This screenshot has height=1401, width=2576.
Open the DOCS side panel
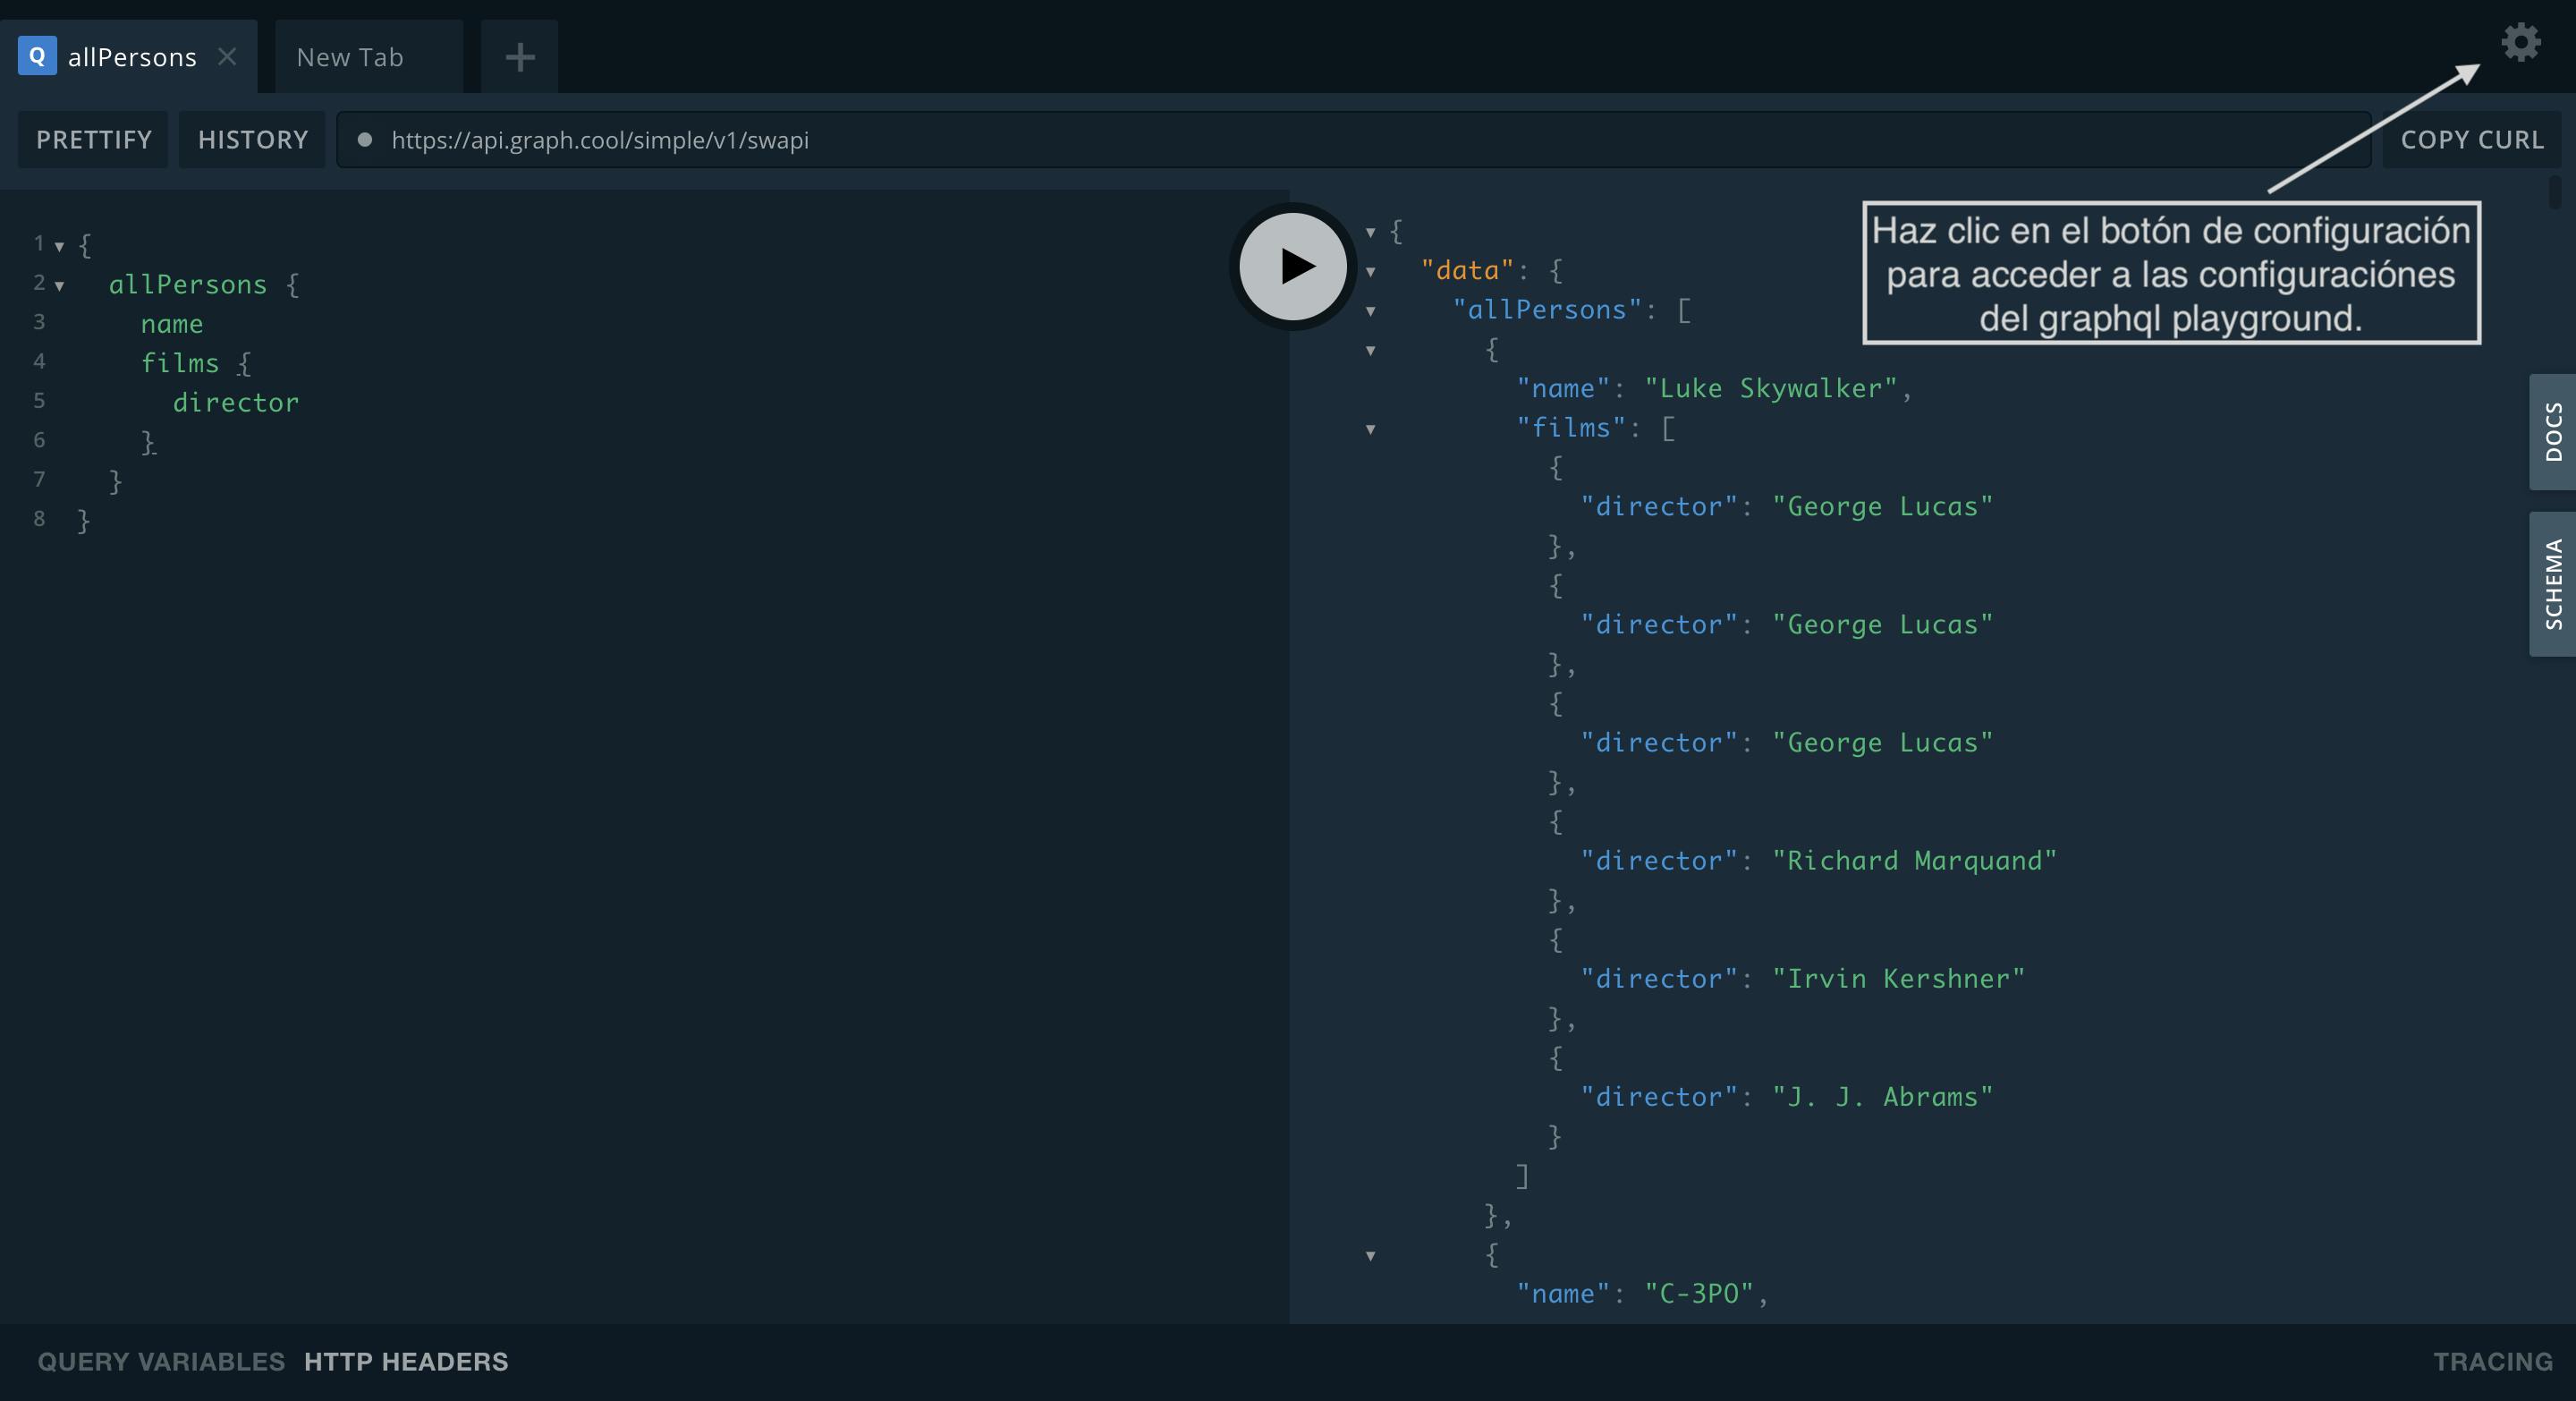click(x=2552, y=432)
